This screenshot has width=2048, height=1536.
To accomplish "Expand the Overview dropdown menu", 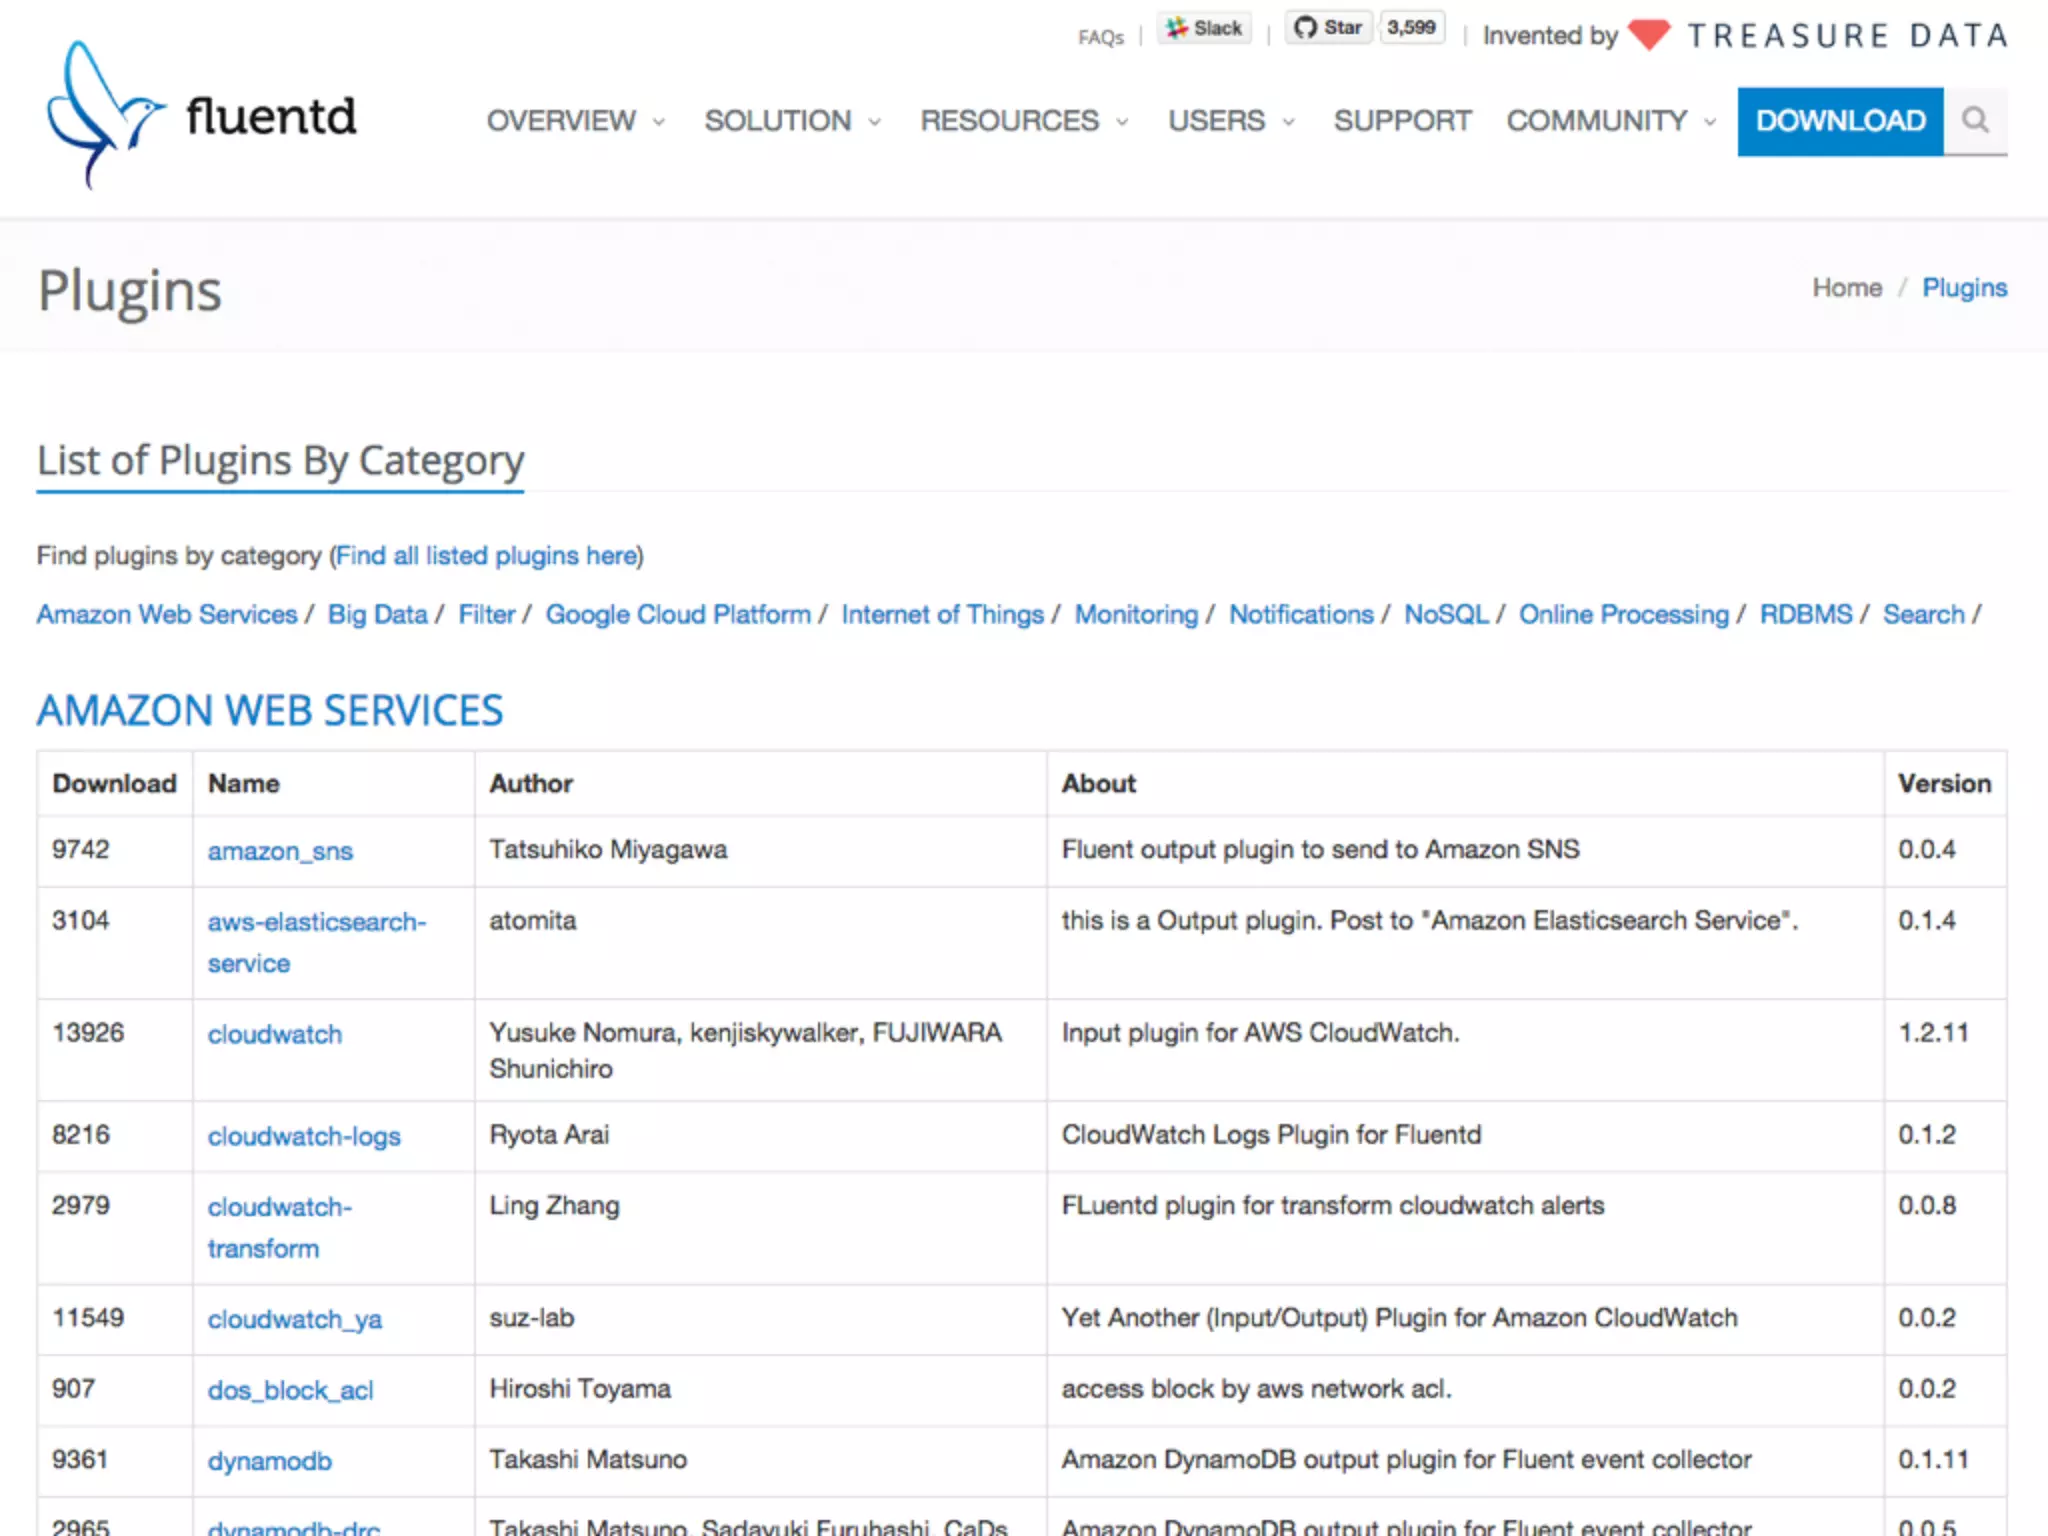I will (x=575, y=121).
